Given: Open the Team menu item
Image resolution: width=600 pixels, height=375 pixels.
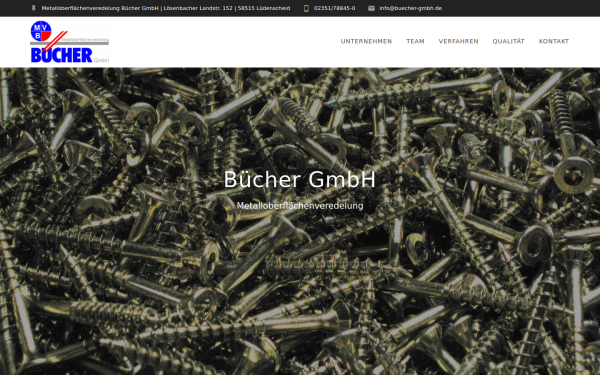Looking at the screenshot, I should (x=415, y=41).
